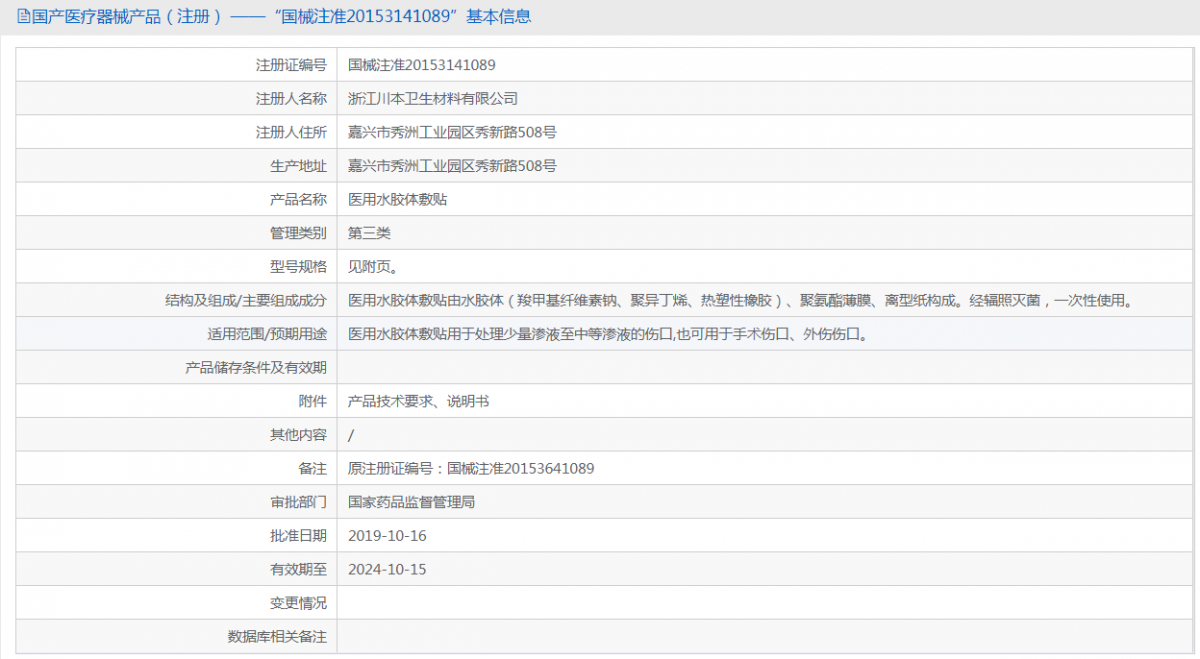Image resolution: width=1200 pixels, height=659 pixels.
Task: Select the slash value in the 其他内容 row
Action: (x=350, y=435)
